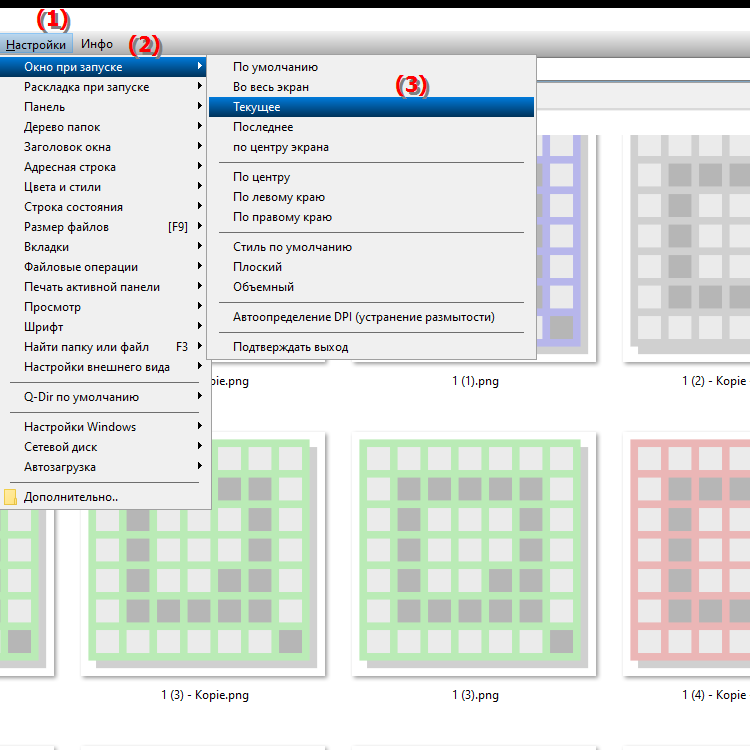Choose По умолчанию startup window option
The height and width of the screenshot is (750, 750).
click(x=371, y=67)
